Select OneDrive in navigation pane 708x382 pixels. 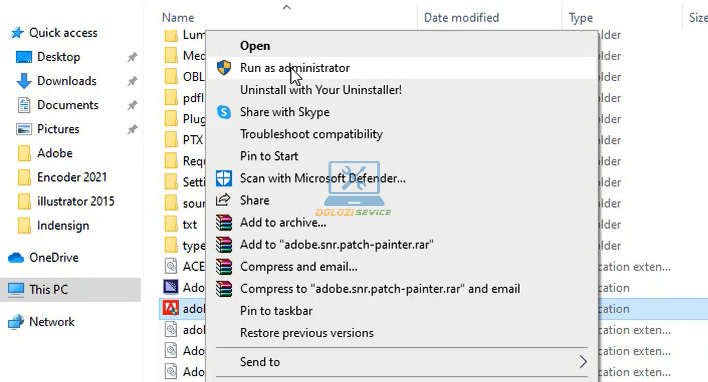pyautogui.click(x=54, y=257)
